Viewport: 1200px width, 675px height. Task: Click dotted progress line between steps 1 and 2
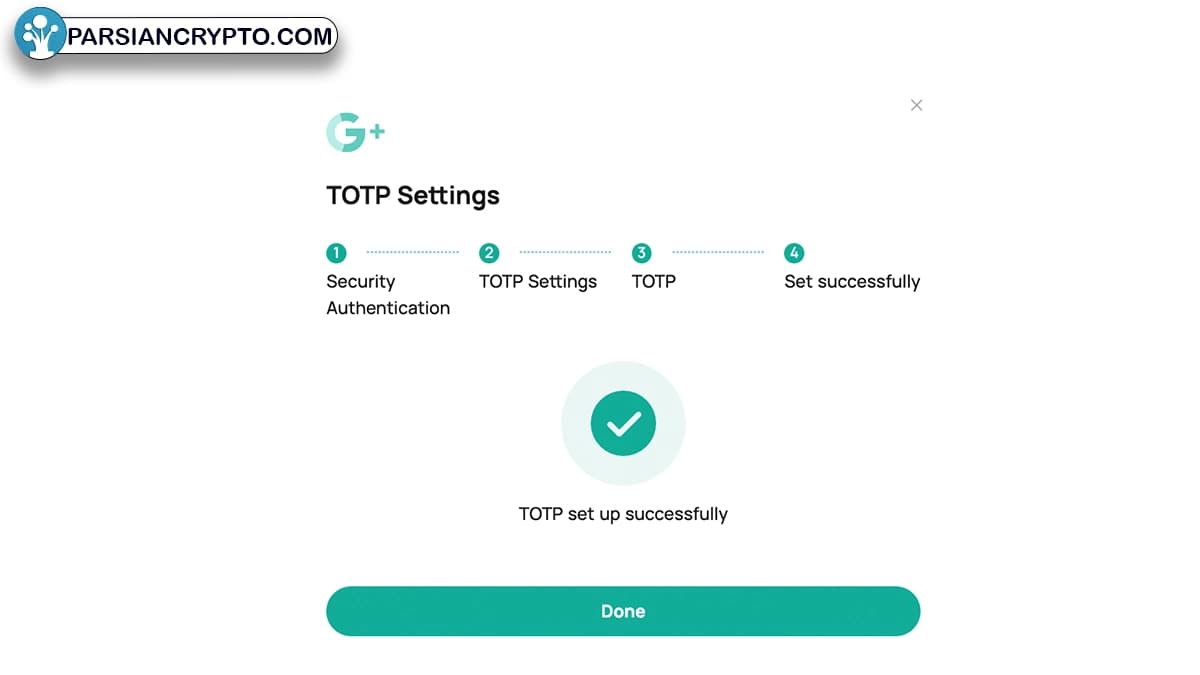click(412, 253)
